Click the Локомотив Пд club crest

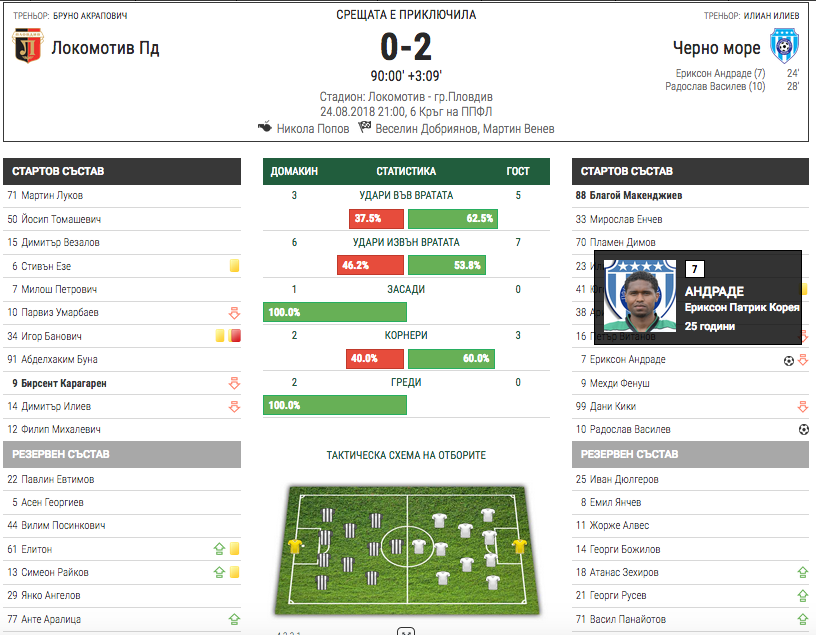(27, 46)
